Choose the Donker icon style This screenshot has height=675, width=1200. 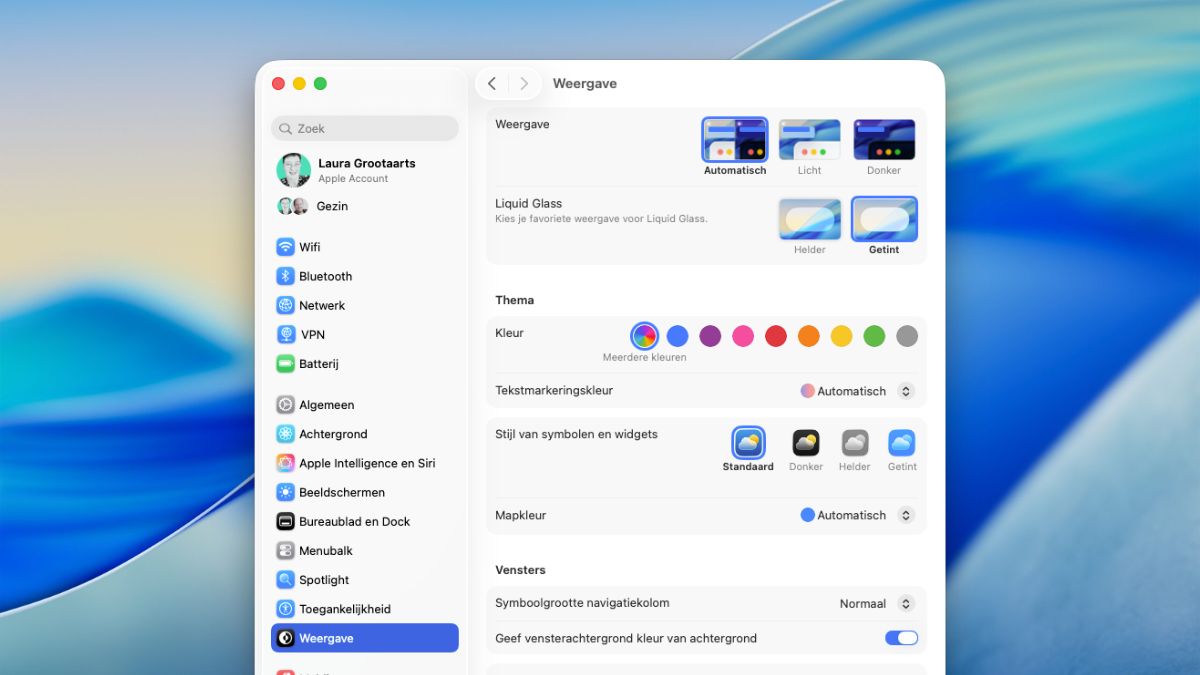(806, 443)
